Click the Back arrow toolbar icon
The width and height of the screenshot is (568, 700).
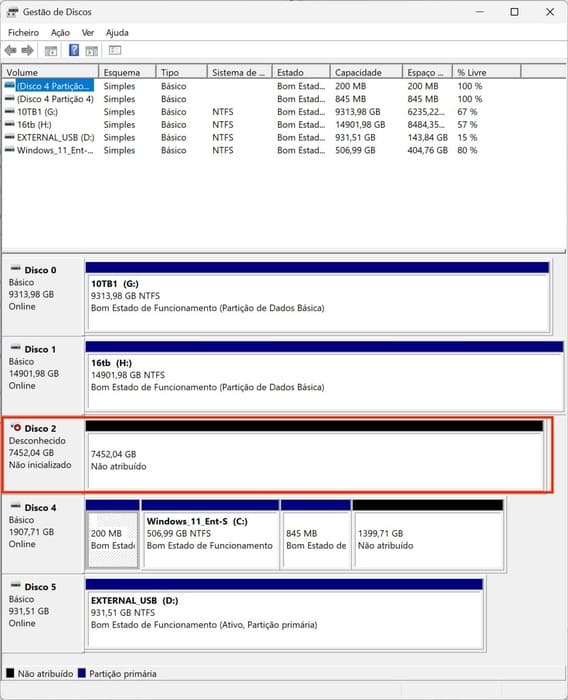(x=11, y=50)
